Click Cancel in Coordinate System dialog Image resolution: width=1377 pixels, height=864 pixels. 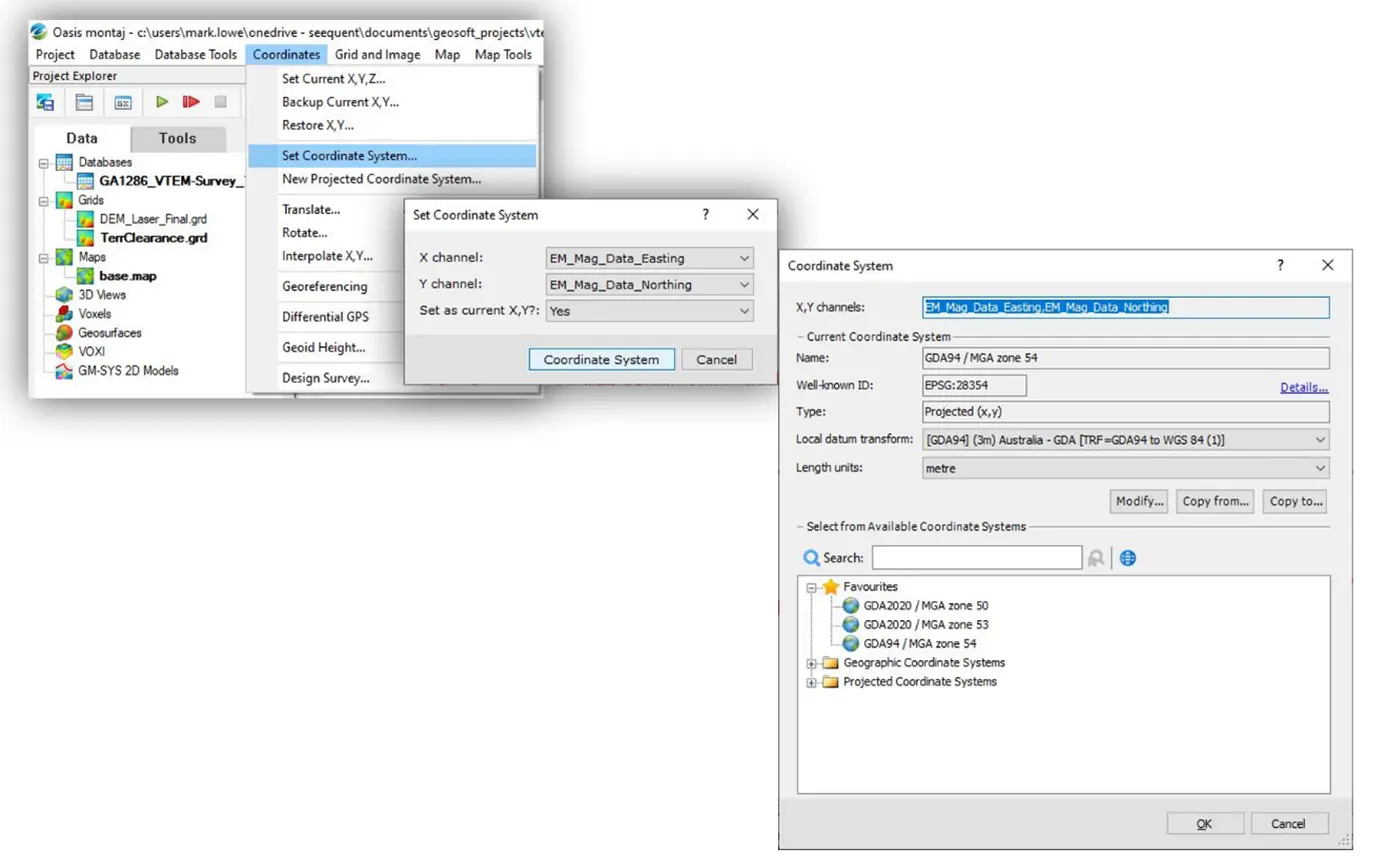(1290, 824)
